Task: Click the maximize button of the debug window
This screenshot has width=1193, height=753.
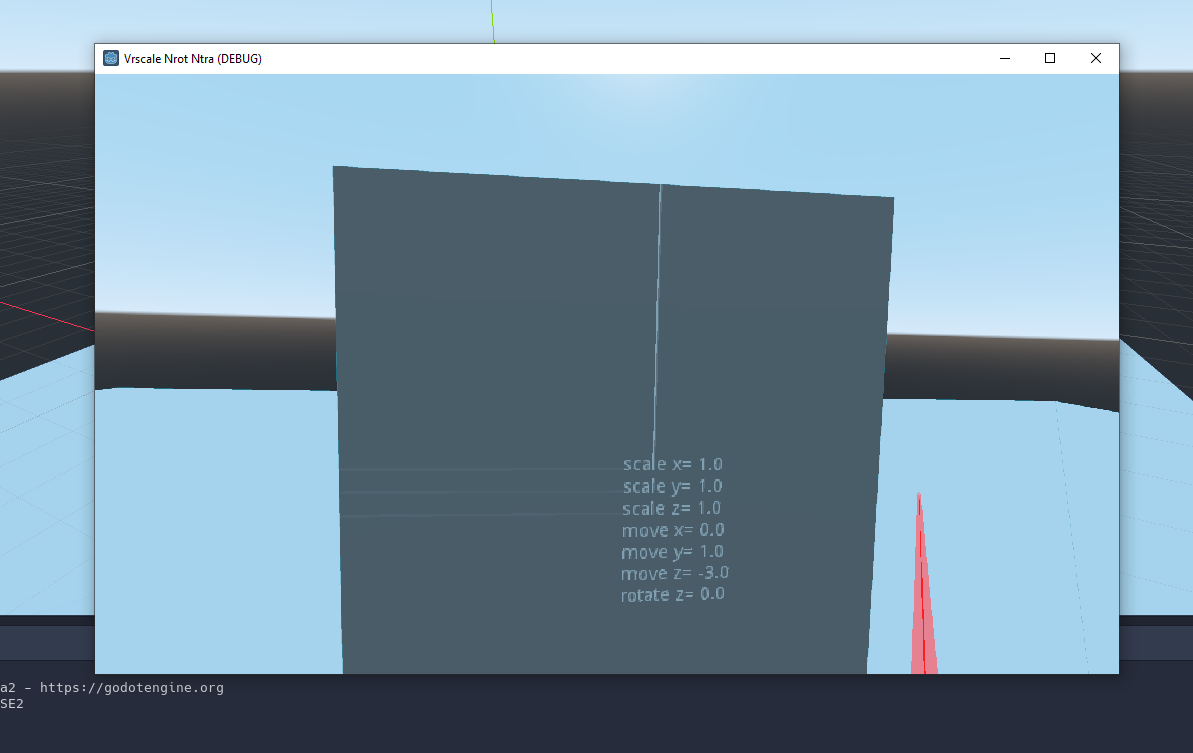Action: click(1049, 58)
